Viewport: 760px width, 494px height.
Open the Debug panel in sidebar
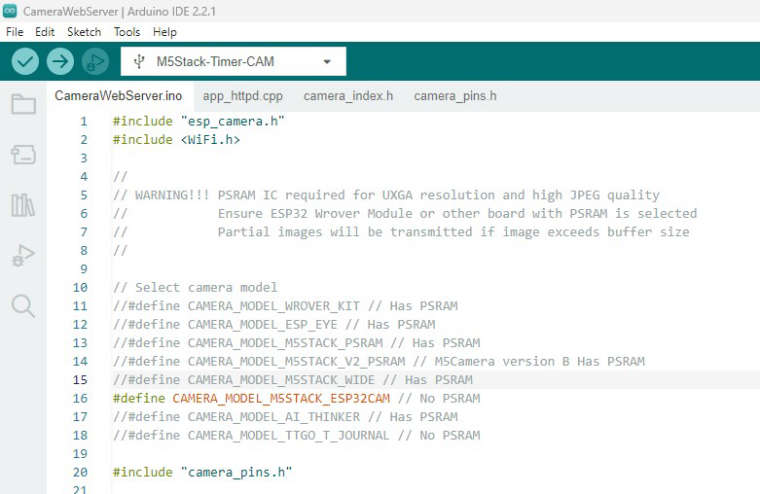(23, 255)
